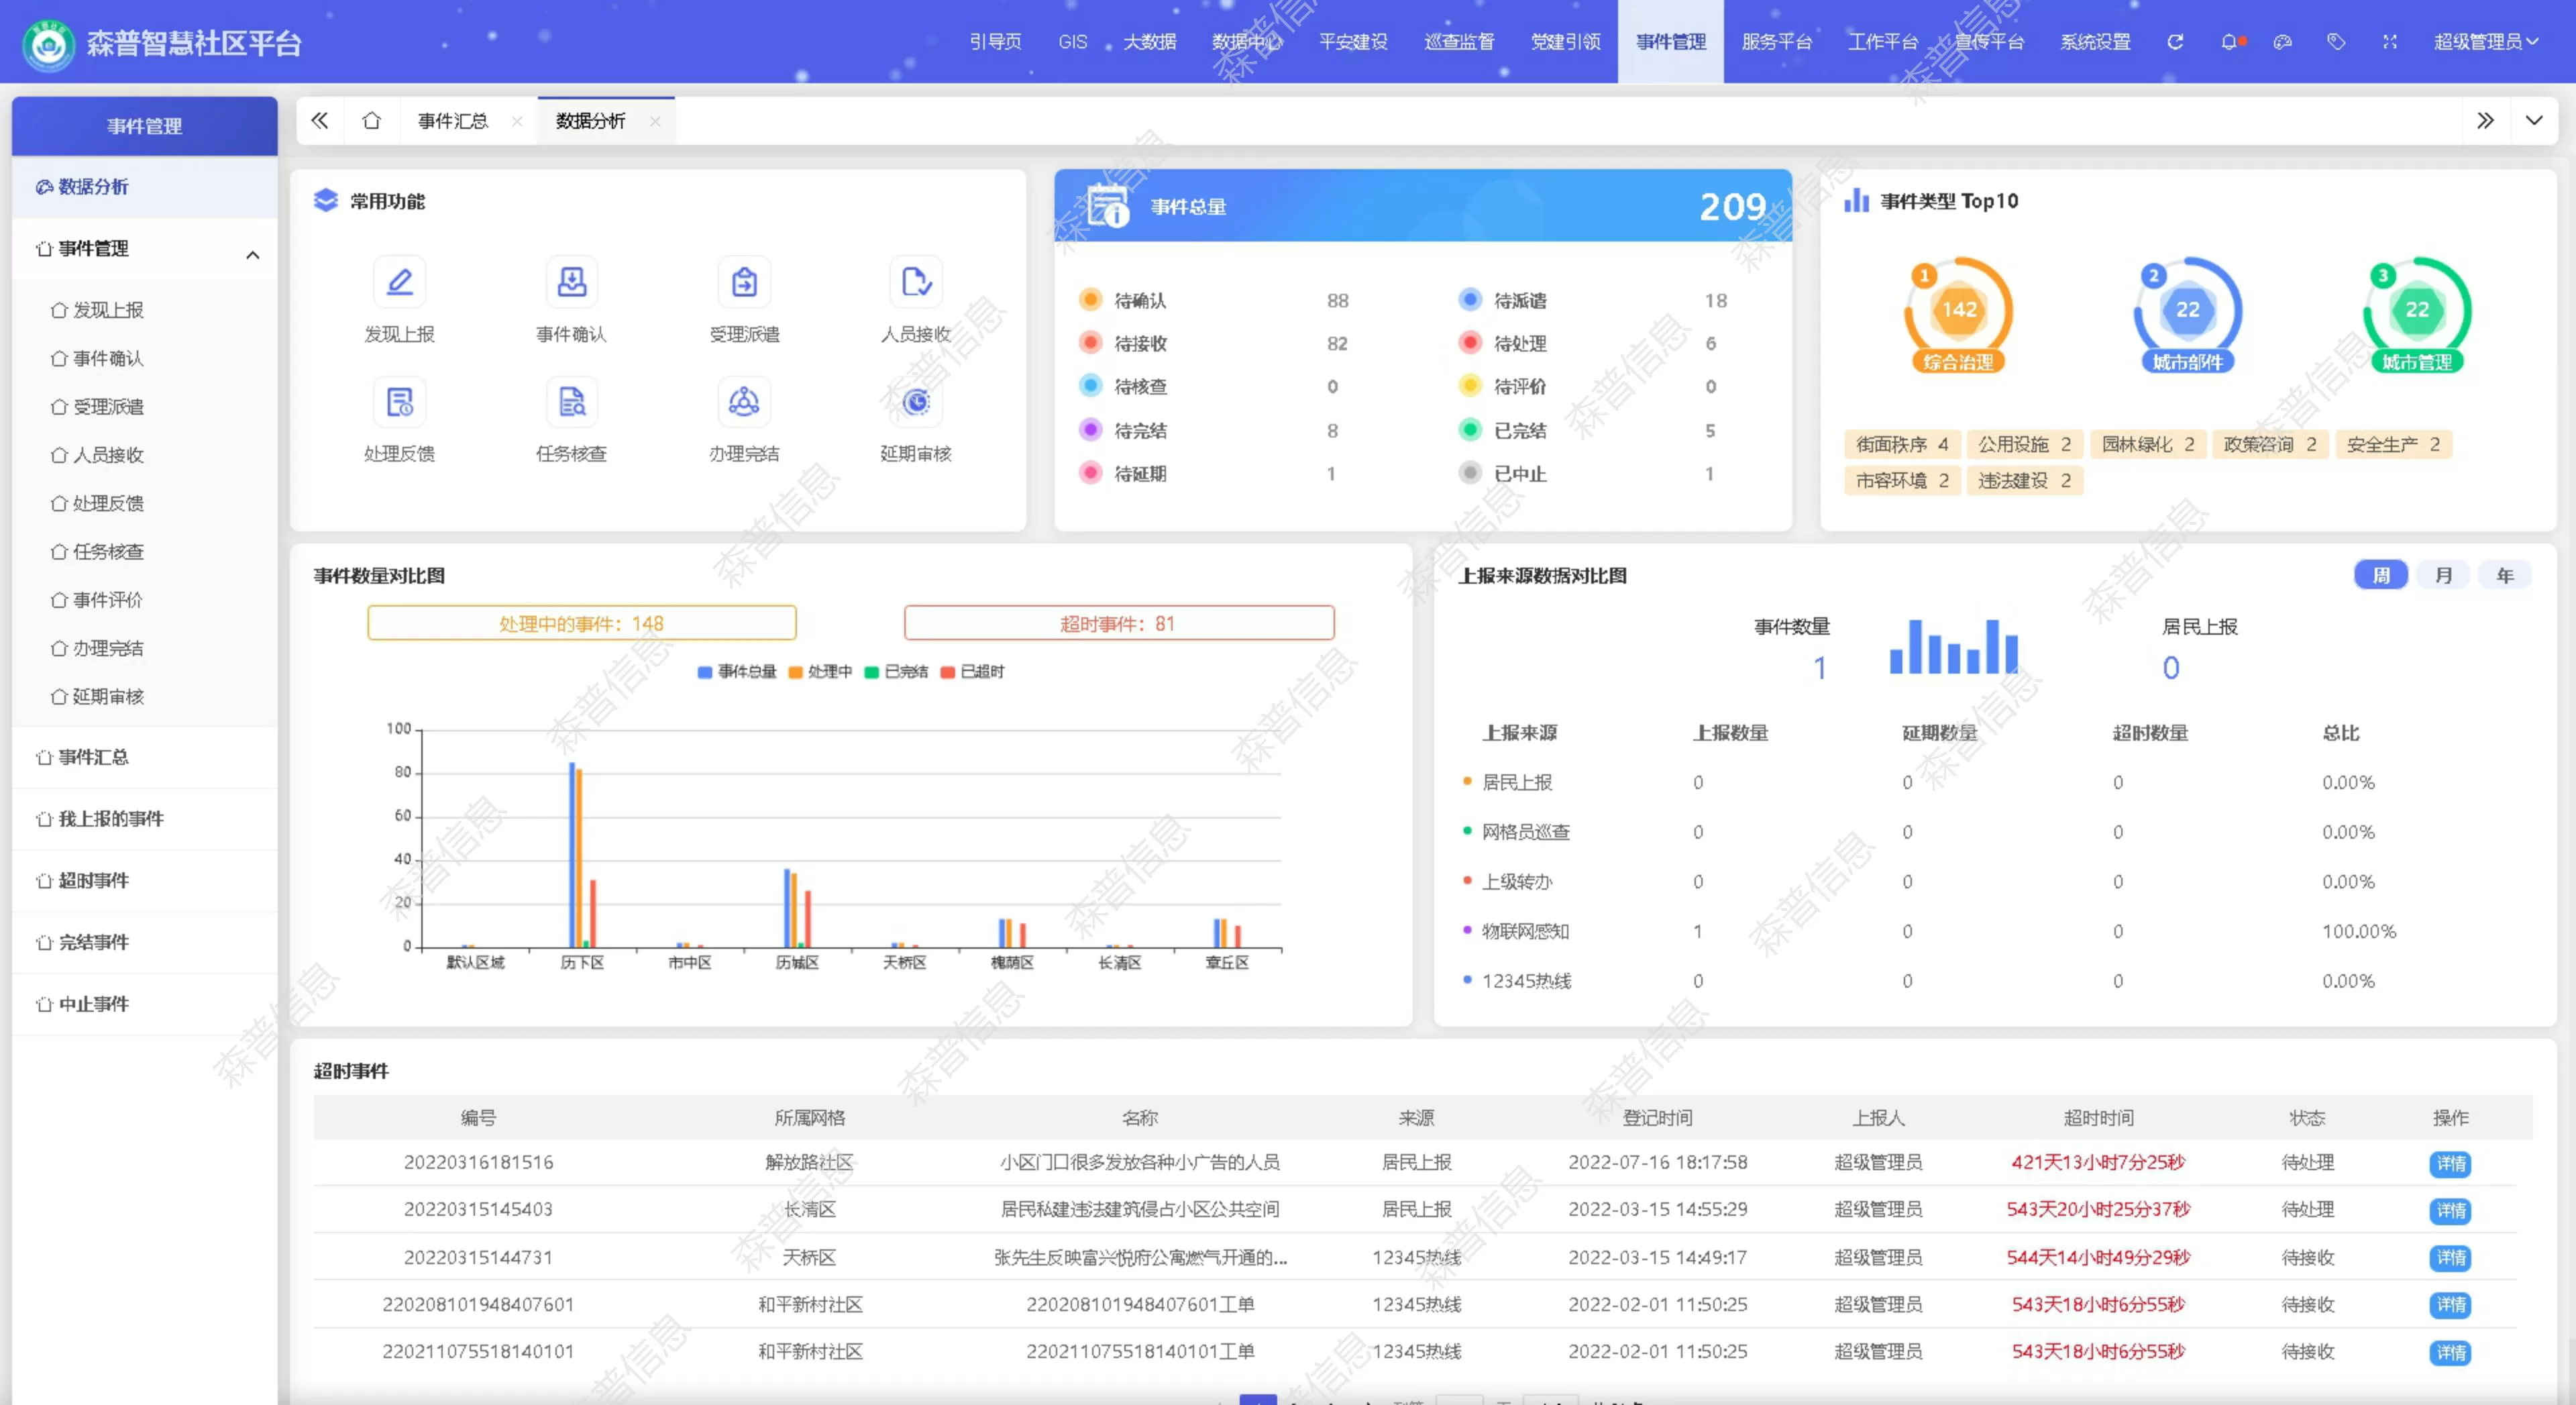Open the 人员接收 shortcut icon

click(x=916, y=282)
